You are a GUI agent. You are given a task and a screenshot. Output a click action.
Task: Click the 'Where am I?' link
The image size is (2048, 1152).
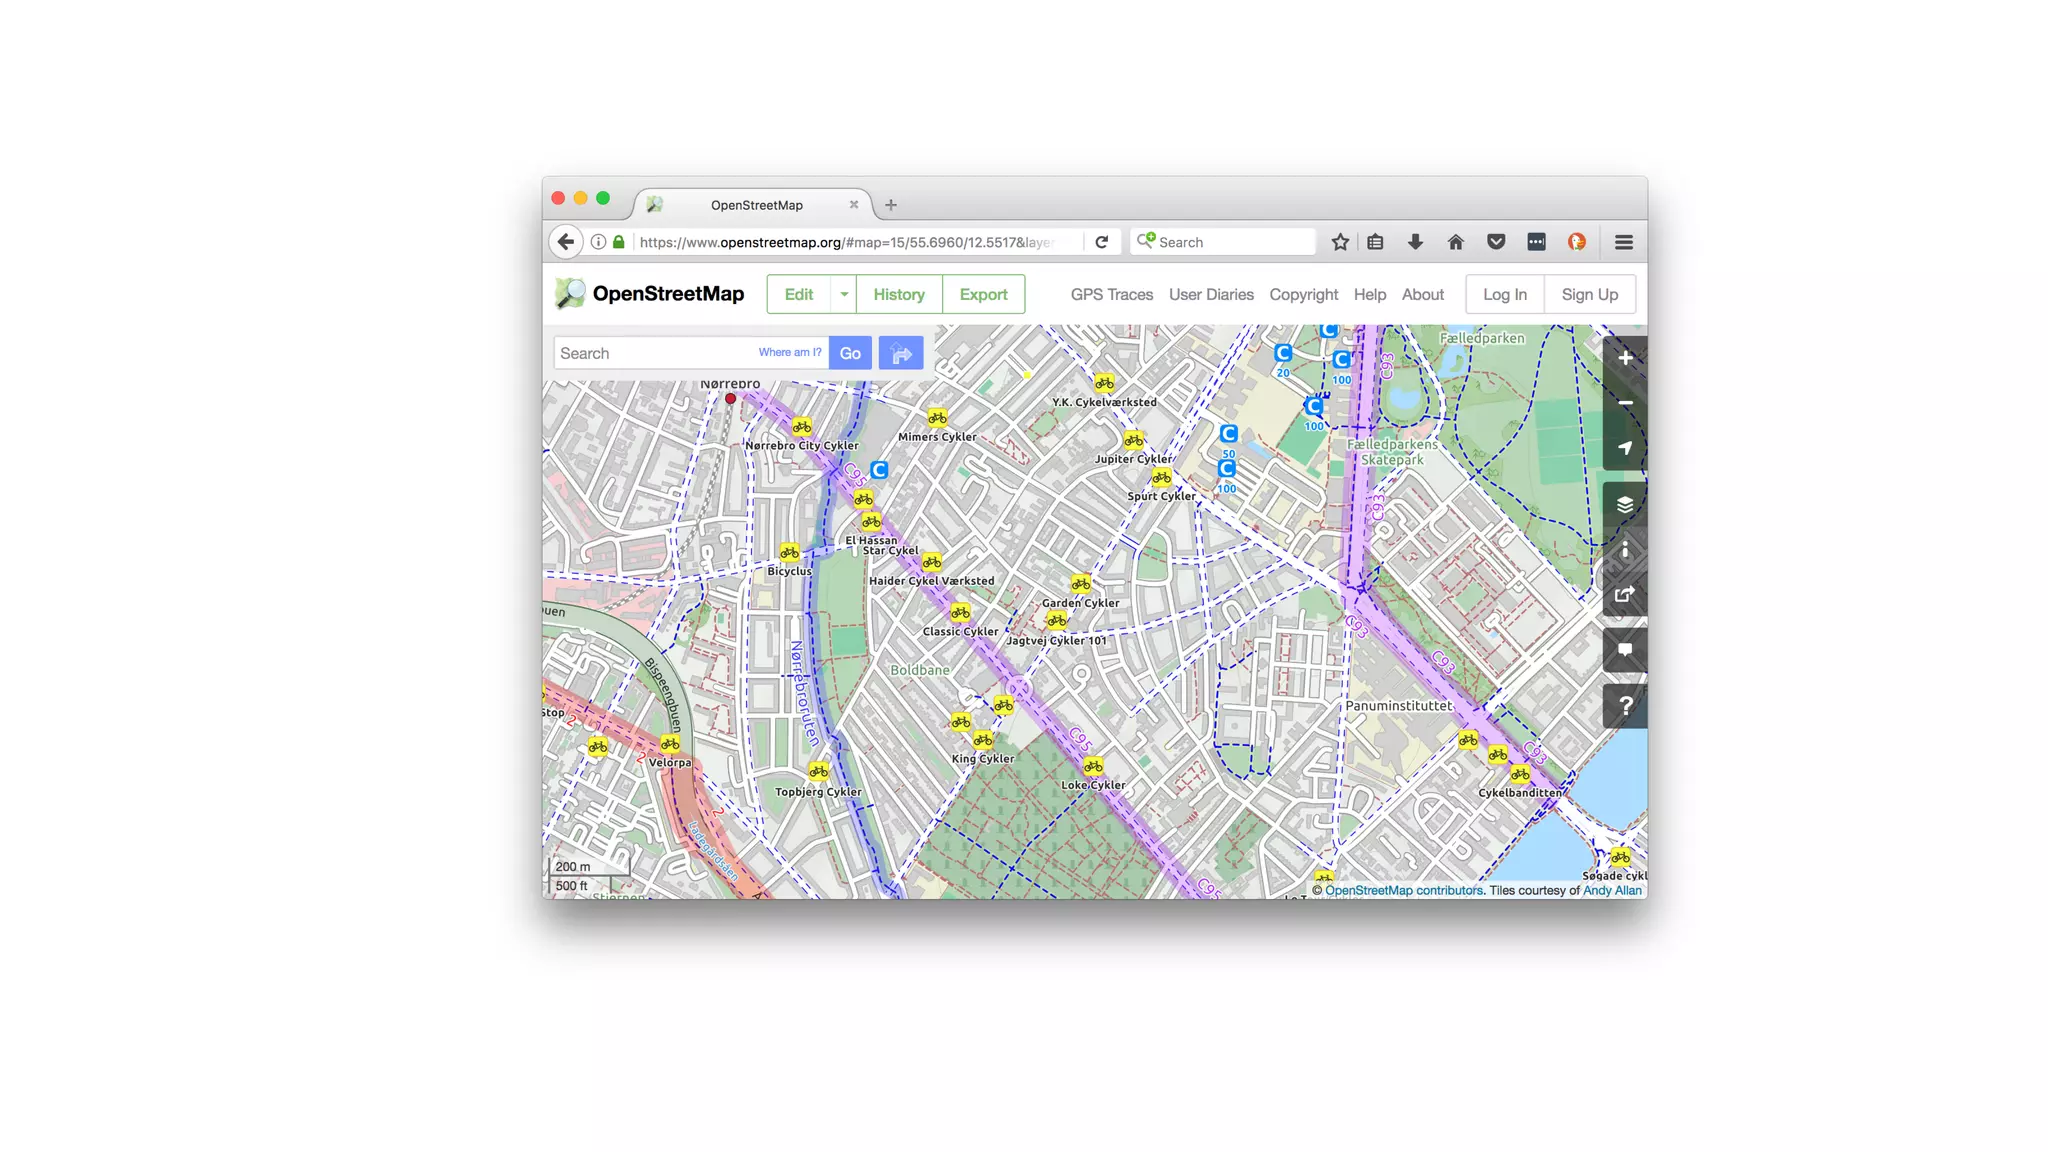(789, 352)
